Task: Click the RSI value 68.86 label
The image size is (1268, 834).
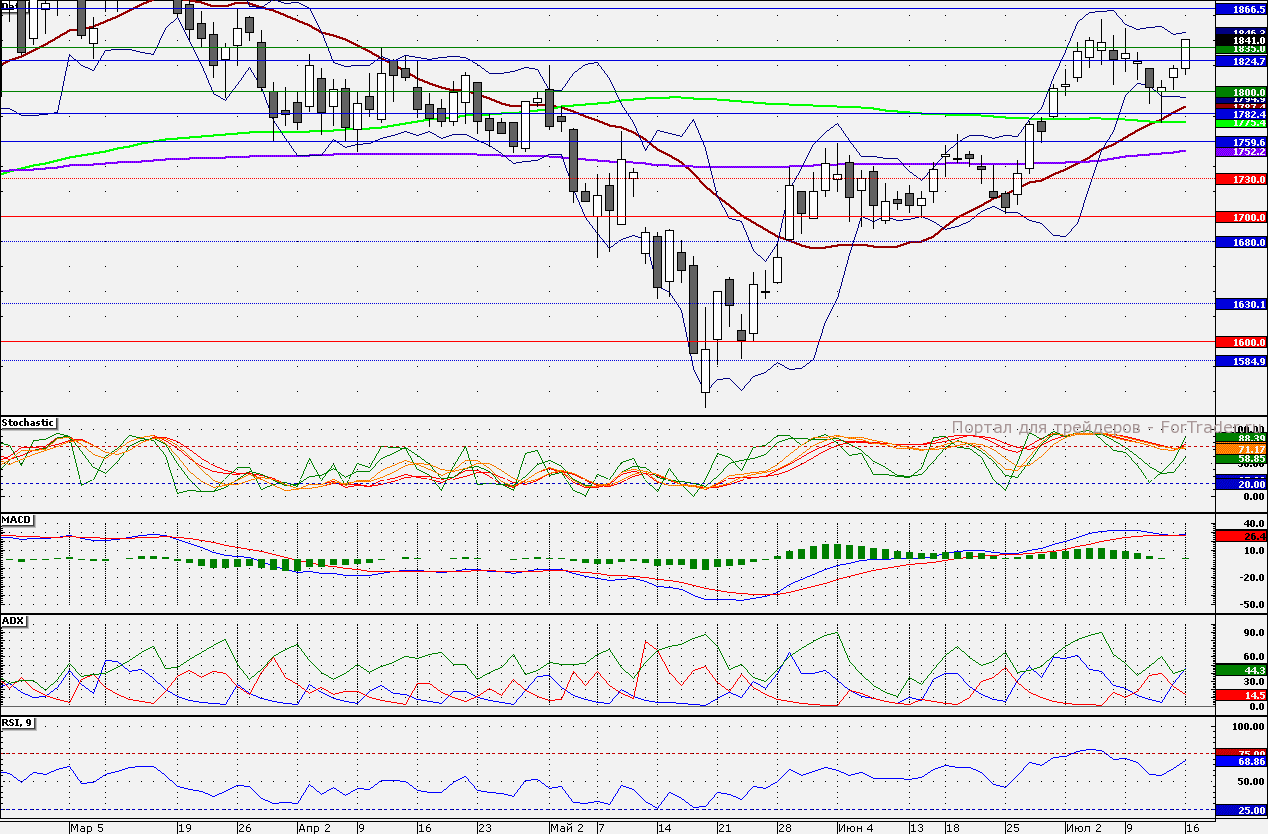Action: point(1240,761)
